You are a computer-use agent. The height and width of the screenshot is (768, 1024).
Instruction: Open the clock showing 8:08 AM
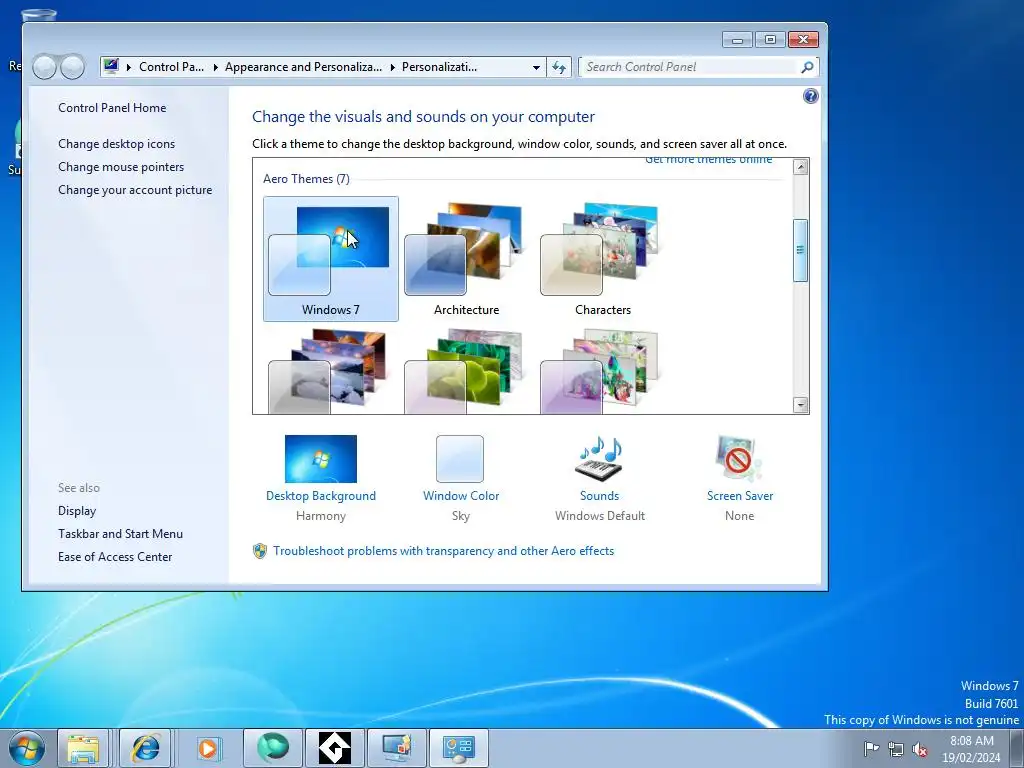point(971,749)
